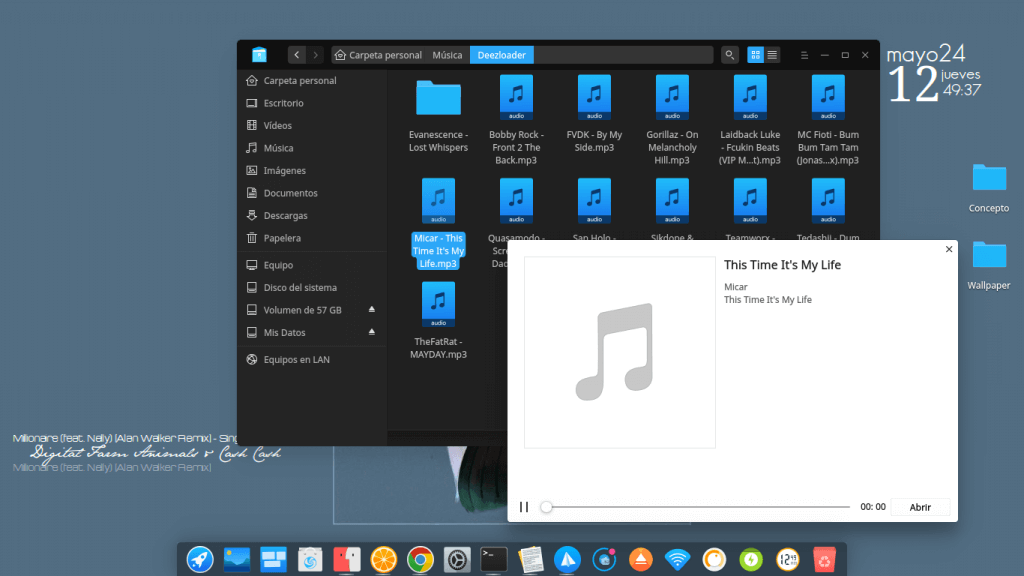This screenshot has height=576, width=1024.
Task: Select Música in the breadcrumb path
Action: (447, 55)
